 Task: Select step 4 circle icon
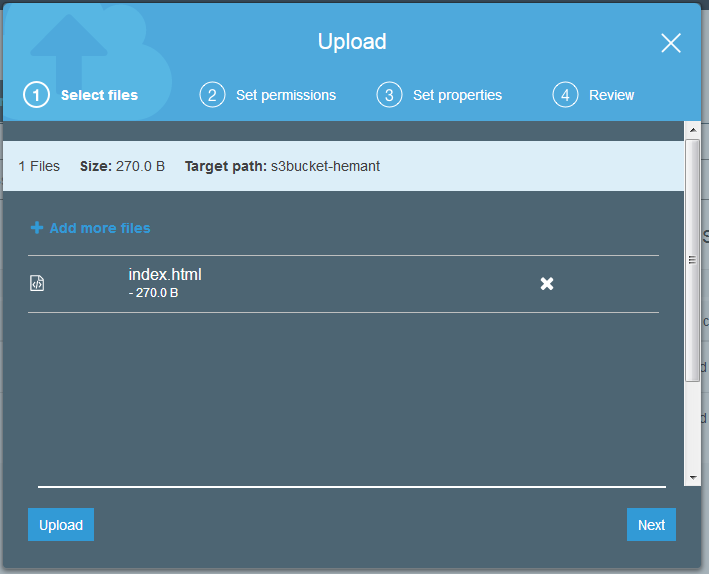pos(565,95)
